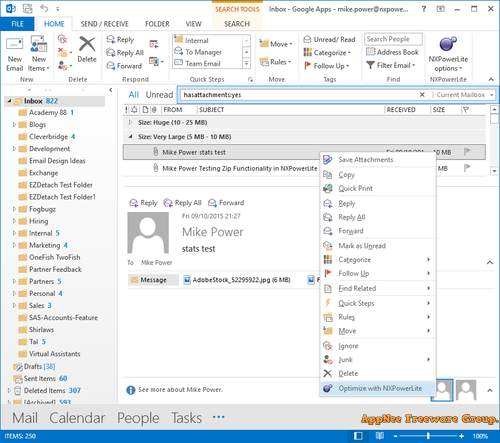This screenshot has height=443, width=500.
Task: Open the Rules dropdown in ribbon
Action: pyautogui.click(x=275, y=62)
